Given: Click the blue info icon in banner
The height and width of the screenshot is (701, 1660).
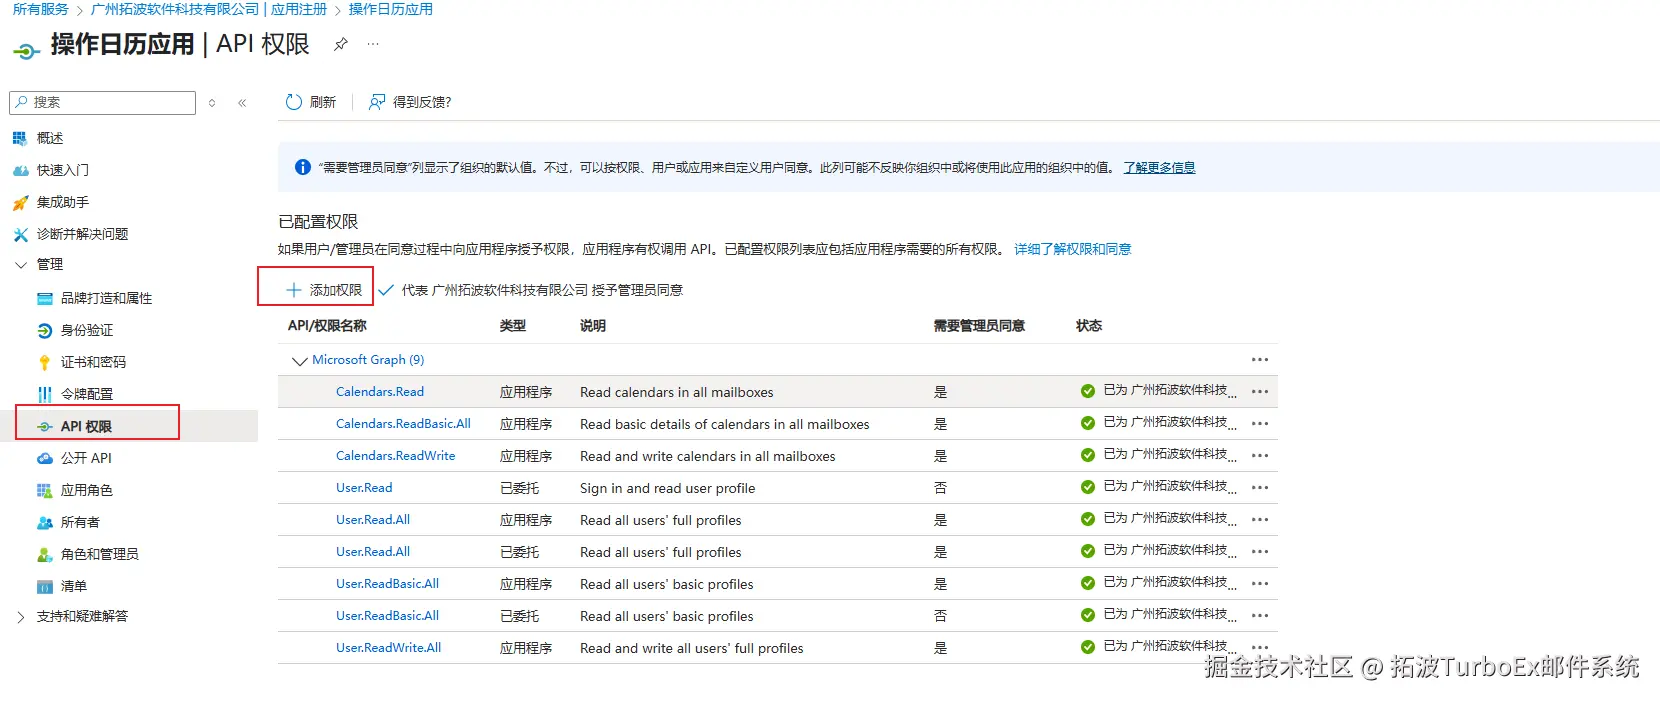Looking at the screenshot, I should pos(303,167).
